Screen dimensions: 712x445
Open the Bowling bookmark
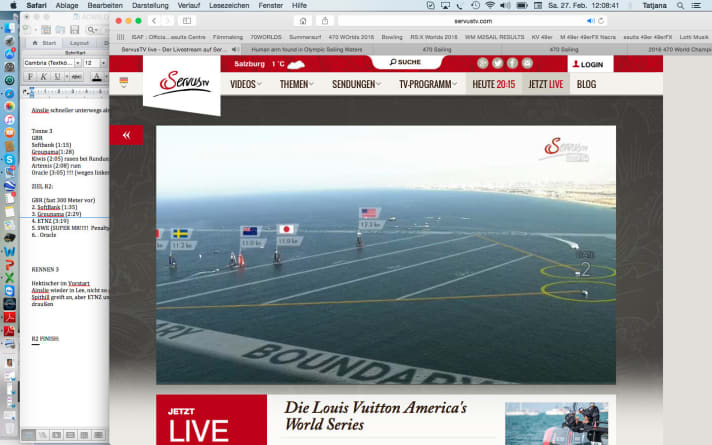pos(392,37)
